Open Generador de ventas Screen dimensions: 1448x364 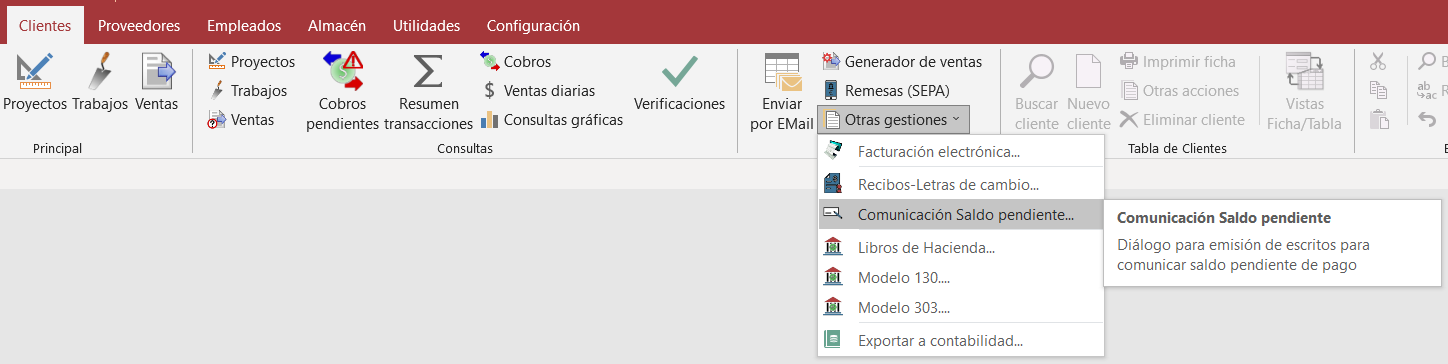click(x=901, y=62)
